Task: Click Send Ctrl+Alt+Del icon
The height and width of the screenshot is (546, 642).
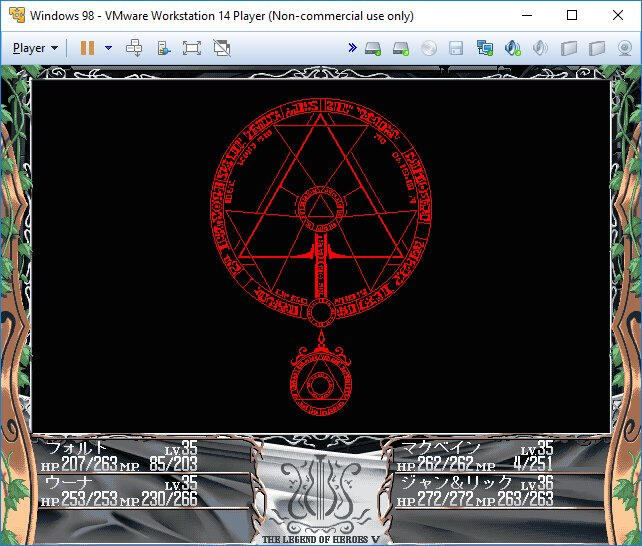Action: click(135, 48)
